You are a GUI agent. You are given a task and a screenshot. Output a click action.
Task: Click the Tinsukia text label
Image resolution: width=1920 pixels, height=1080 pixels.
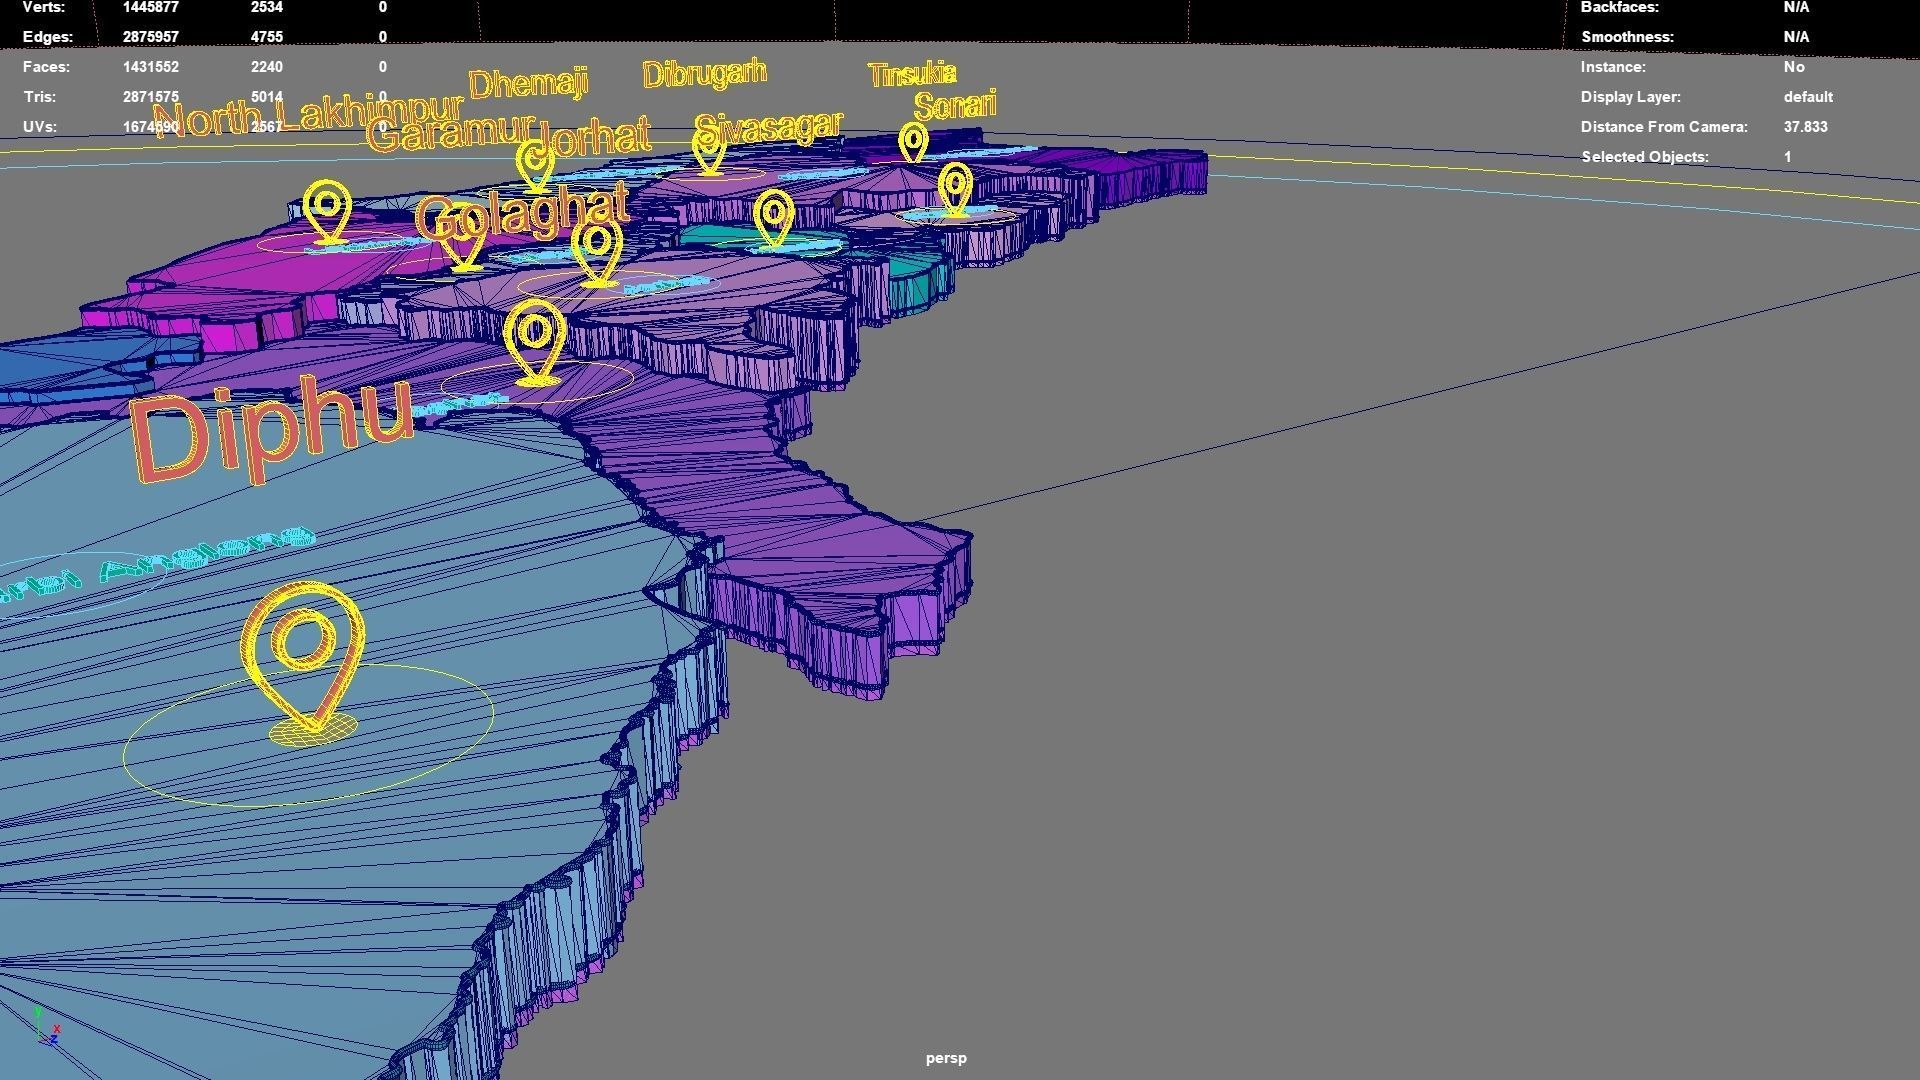(x=911, y=74)
